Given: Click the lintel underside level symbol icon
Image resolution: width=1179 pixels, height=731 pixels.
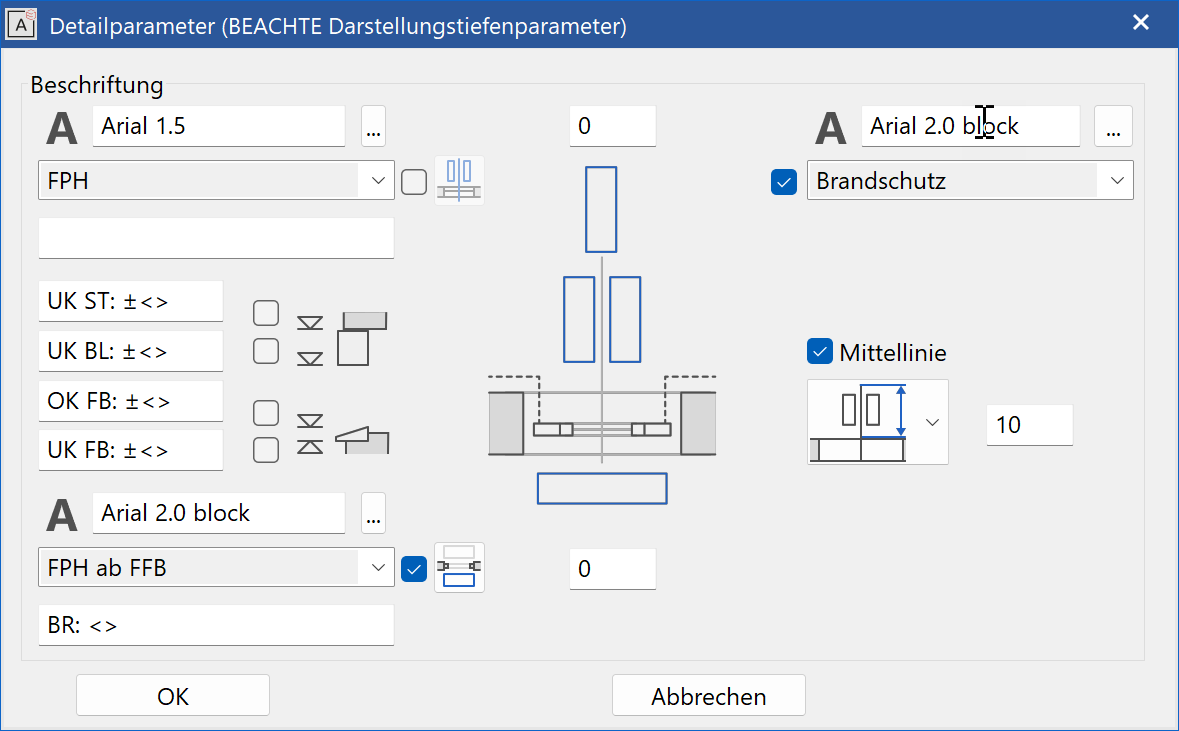Looking at the screenshot, I should tap(362, 338).
